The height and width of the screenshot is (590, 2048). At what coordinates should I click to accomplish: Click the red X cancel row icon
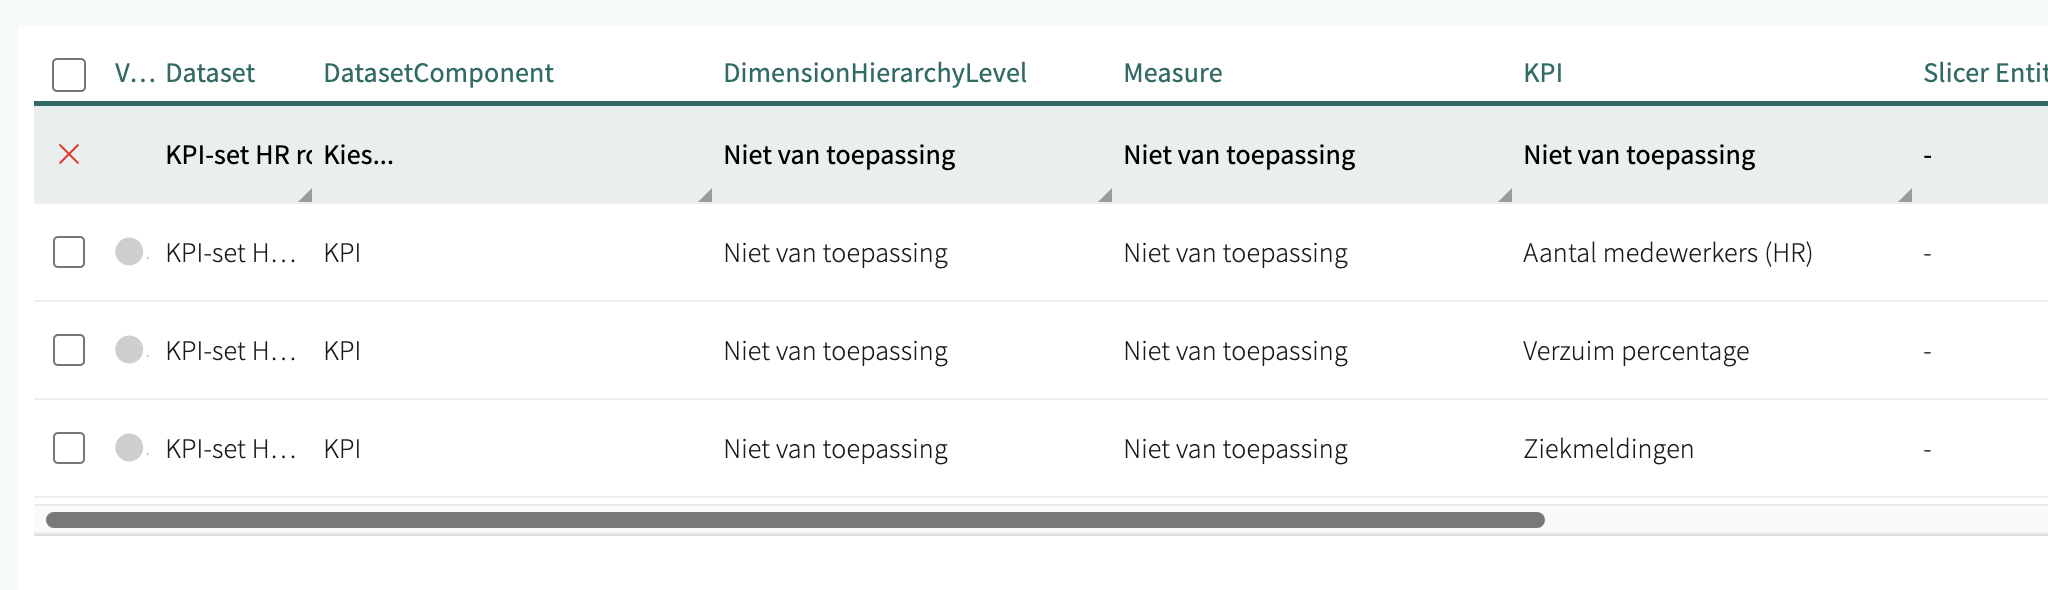[69, 154]
